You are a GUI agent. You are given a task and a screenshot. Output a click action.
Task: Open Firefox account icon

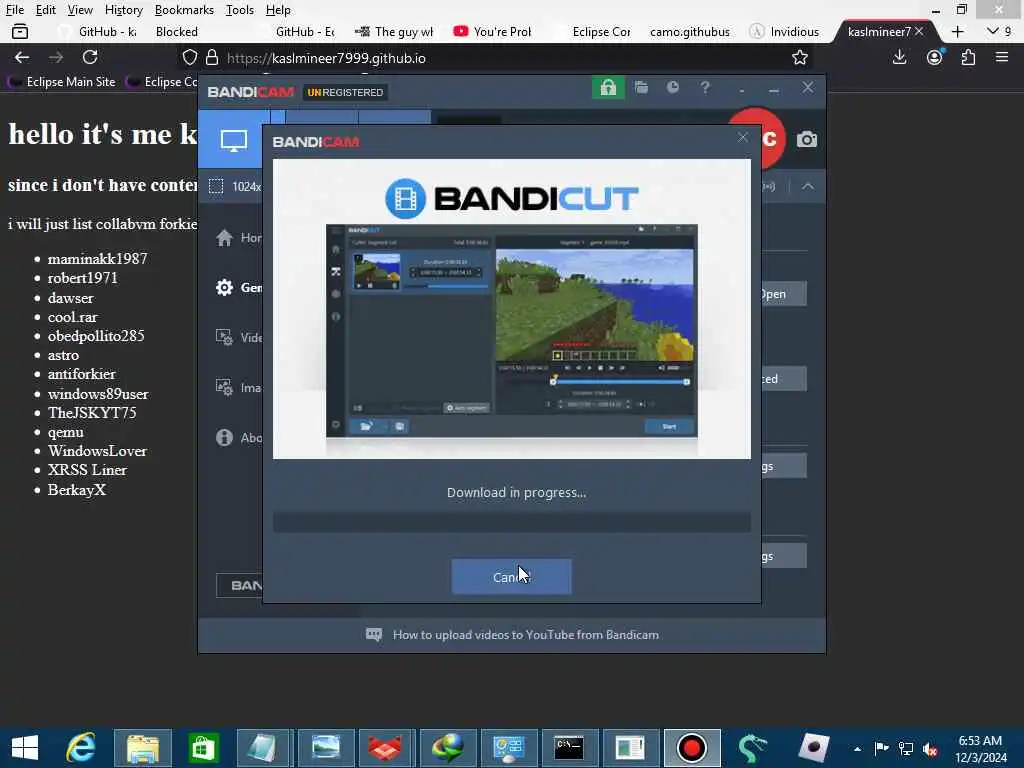coord(935,57)
